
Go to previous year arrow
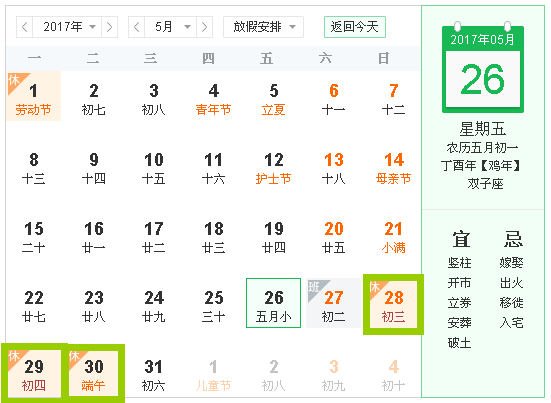pos(25,27)
